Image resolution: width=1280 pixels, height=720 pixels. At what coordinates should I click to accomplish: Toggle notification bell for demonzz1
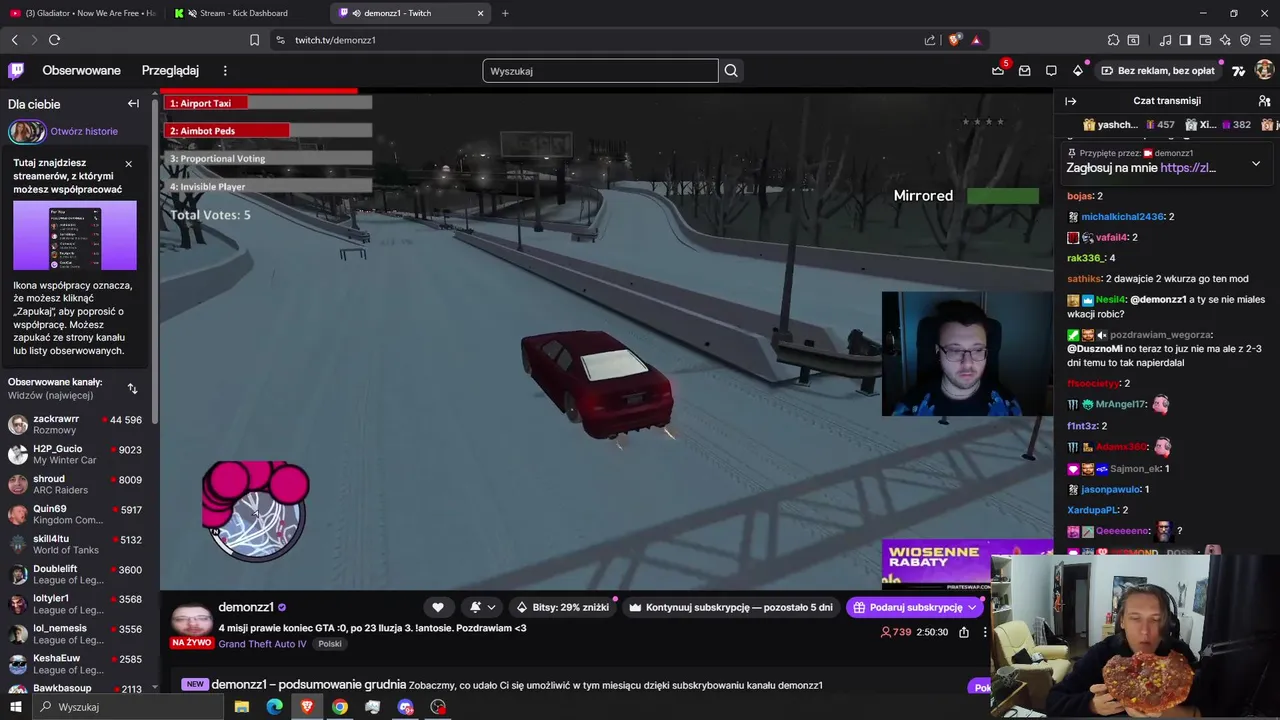[x=477, y=607]
